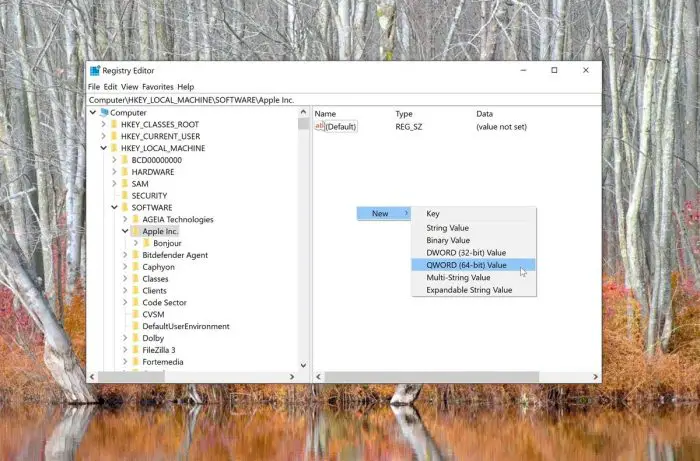
Task: Expand the Bitdefender Agent key
Action: tap(125, 255)
